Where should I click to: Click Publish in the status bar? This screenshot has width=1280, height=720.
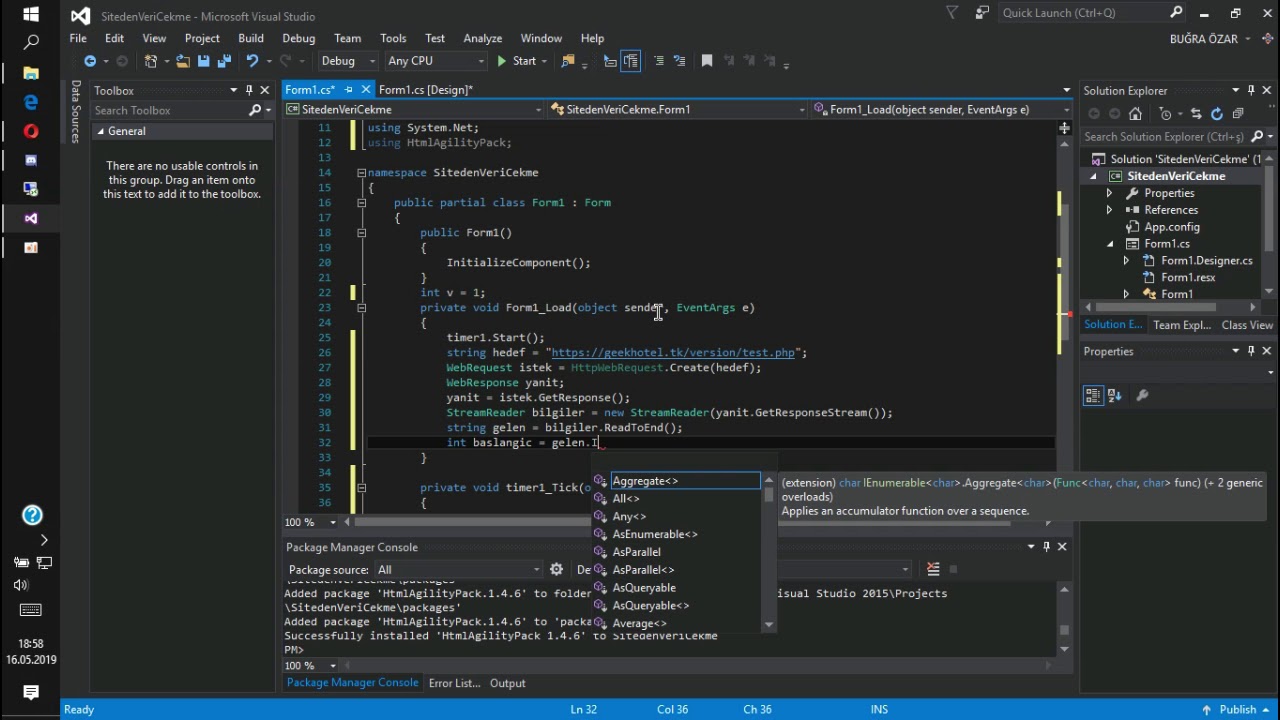pos(1238,709)
